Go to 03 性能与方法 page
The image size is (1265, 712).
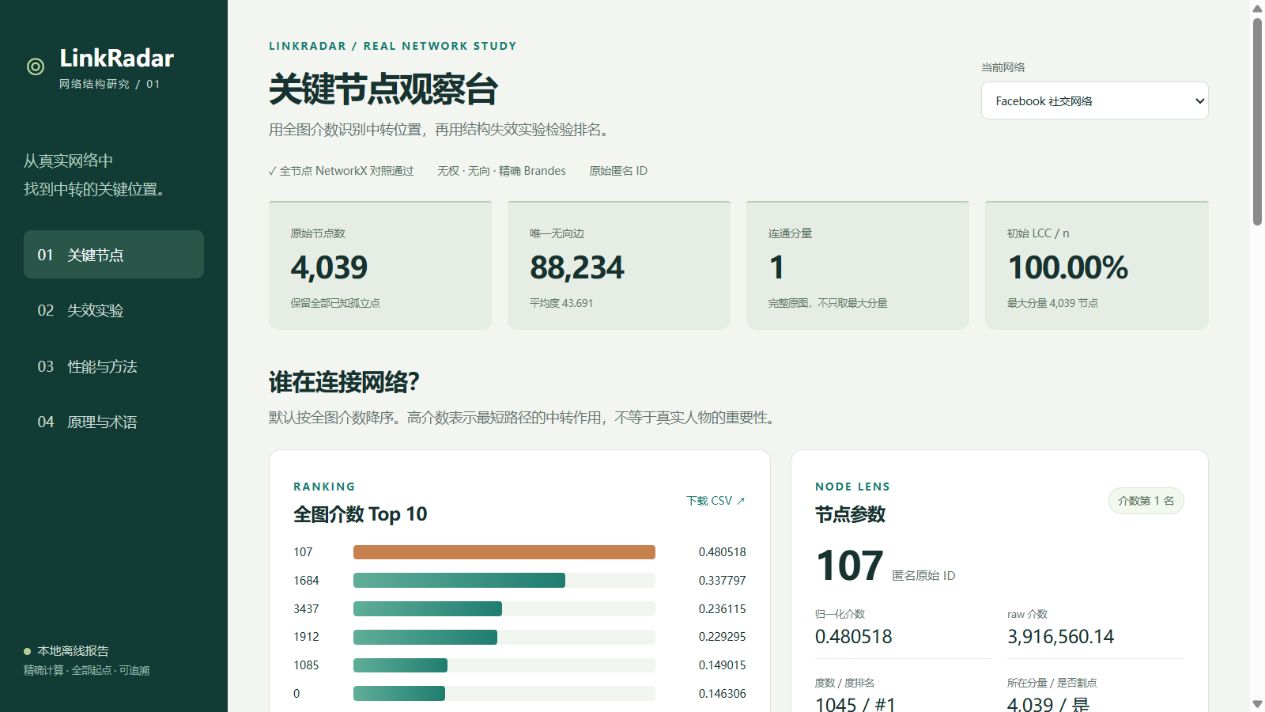pos(114,366)
